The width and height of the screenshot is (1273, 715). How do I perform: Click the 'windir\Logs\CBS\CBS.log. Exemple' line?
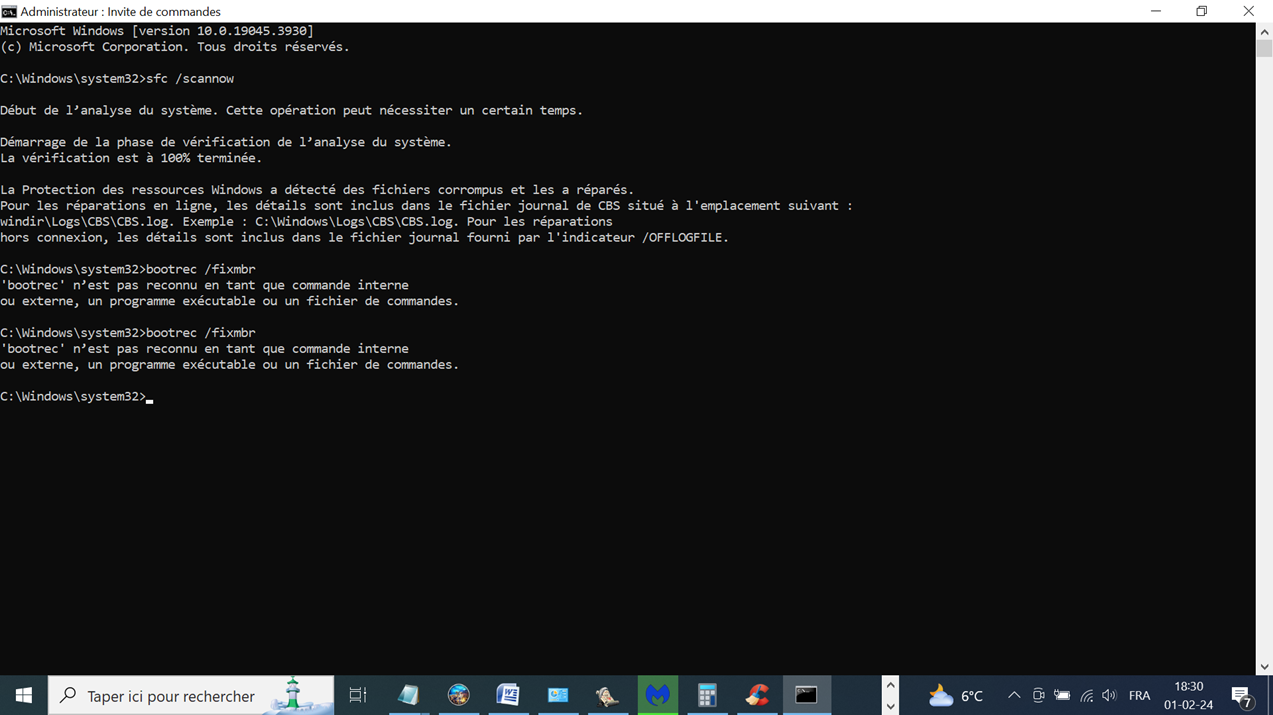[x=306, y=221]
